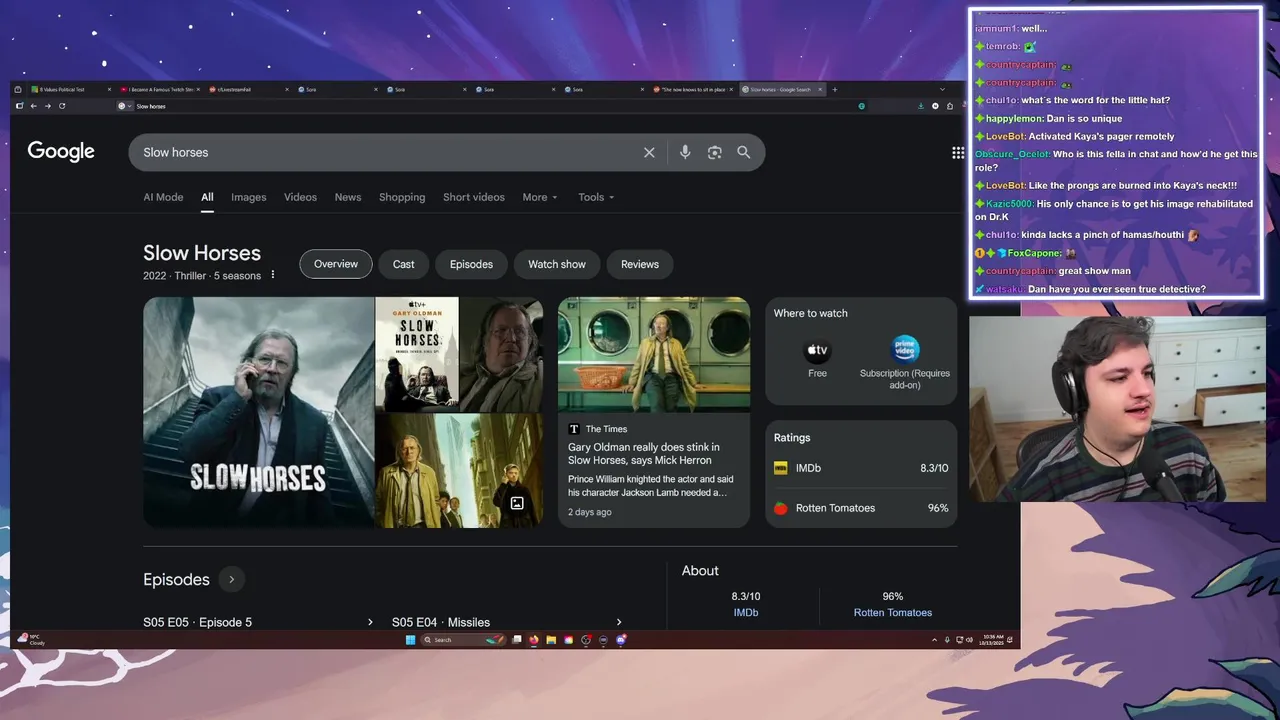Viewport: 1280px width, 720px height.
Task: Reload the page with the refresh icon
Action: (x=62, y=106)
